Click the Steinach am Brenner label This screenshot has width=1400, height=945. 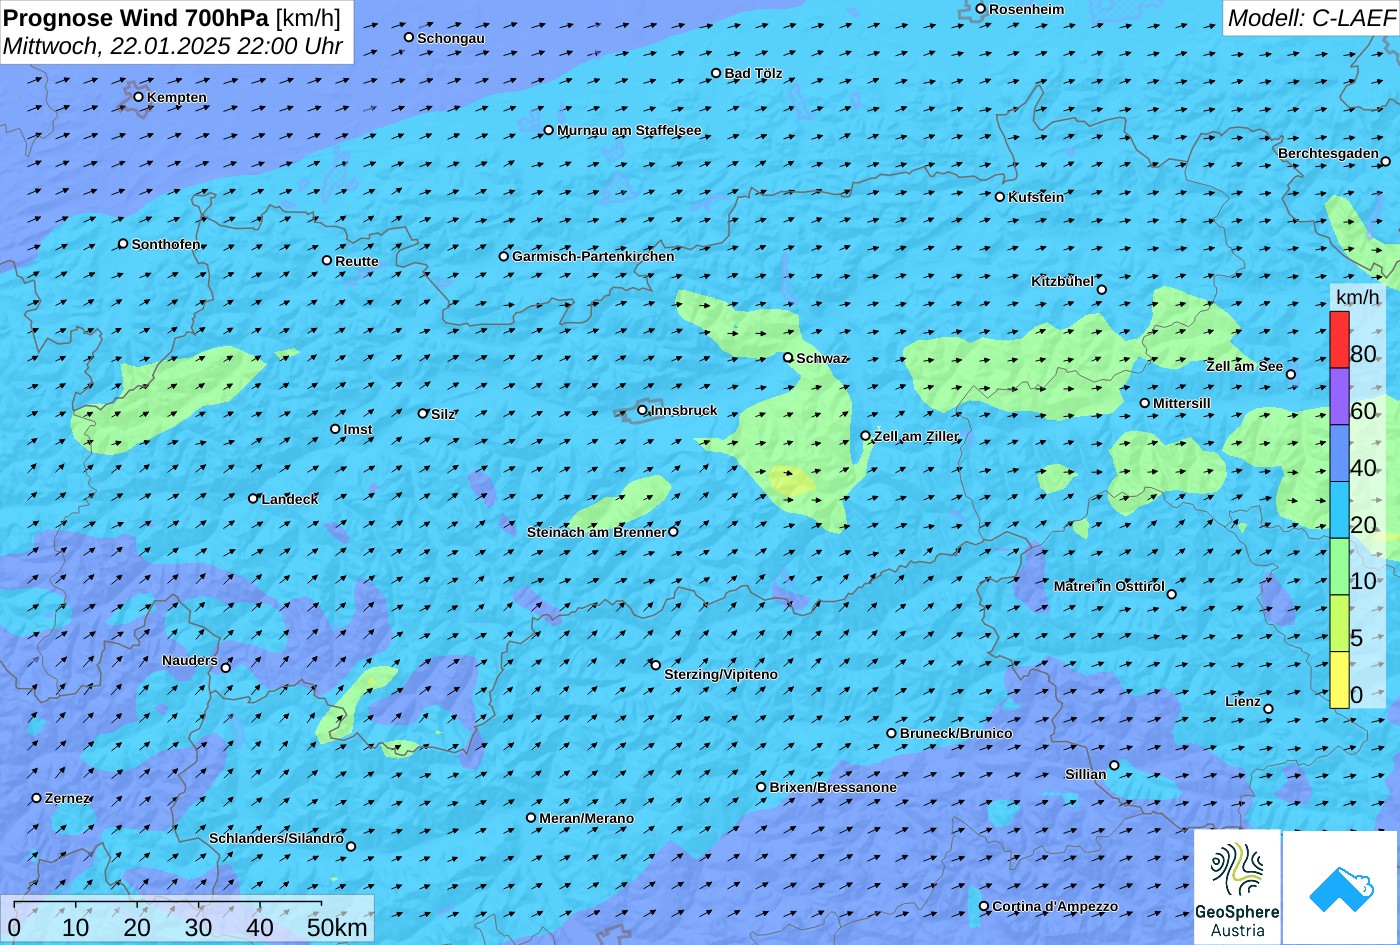pos(596,532)
